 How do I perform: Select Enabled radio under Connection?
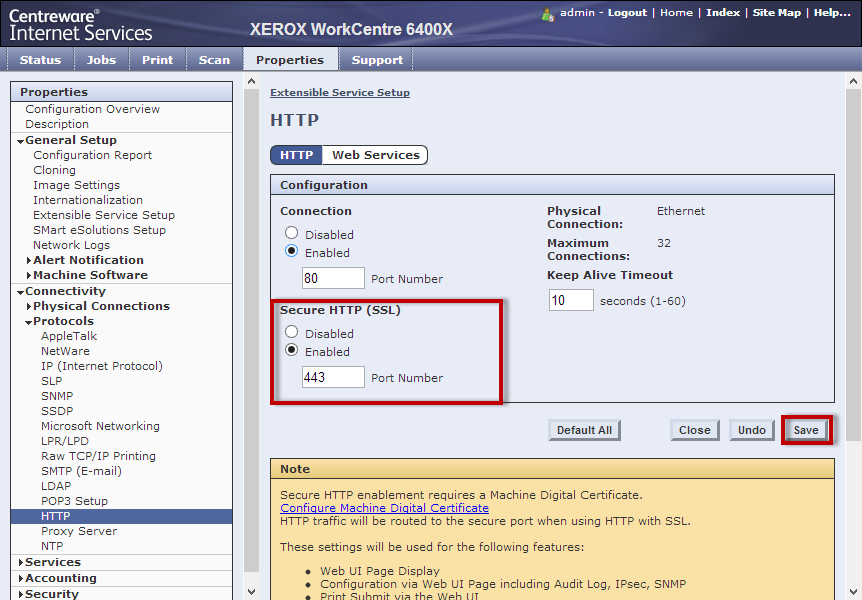pyautogui.click(x=292, y=251)
